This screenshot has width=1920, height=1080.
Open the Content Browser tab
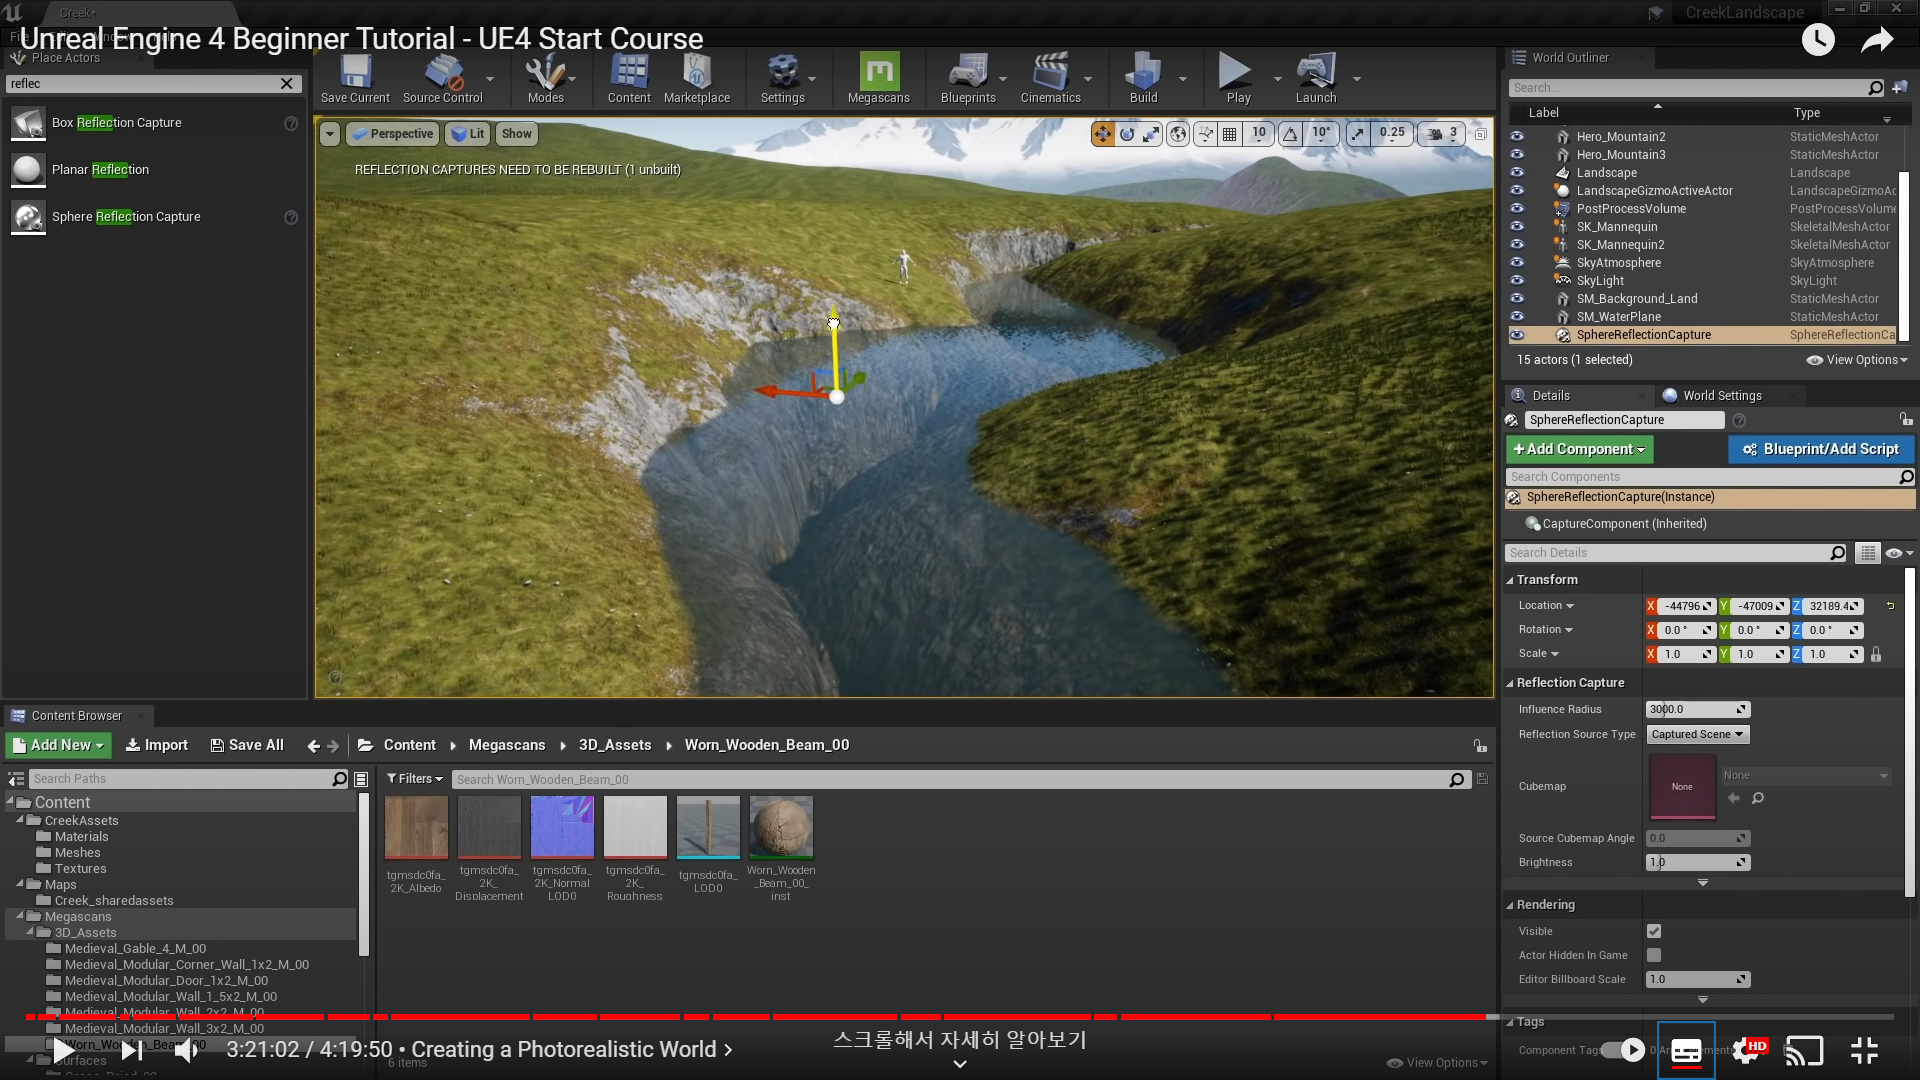pyautogui.click(x=76, y=716)
